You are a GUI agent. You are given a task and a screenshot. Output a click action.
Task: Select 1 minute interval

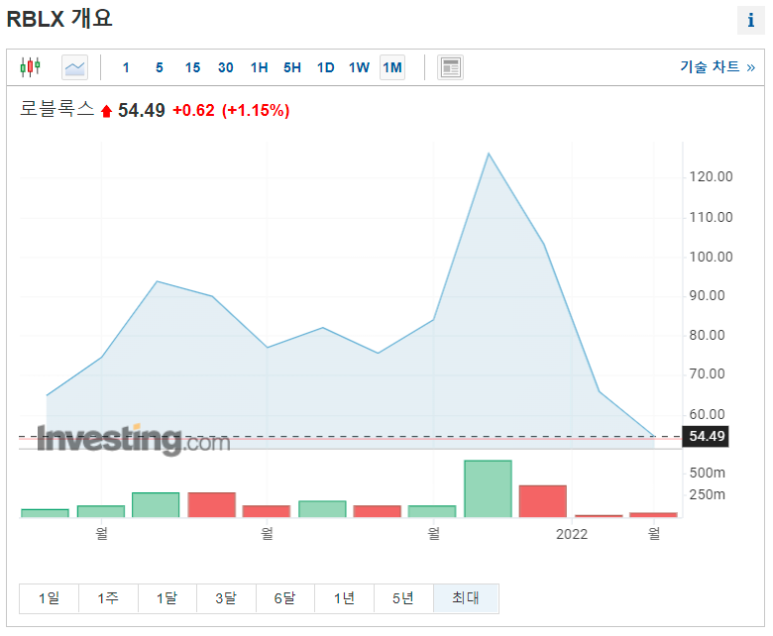[126, 68]
